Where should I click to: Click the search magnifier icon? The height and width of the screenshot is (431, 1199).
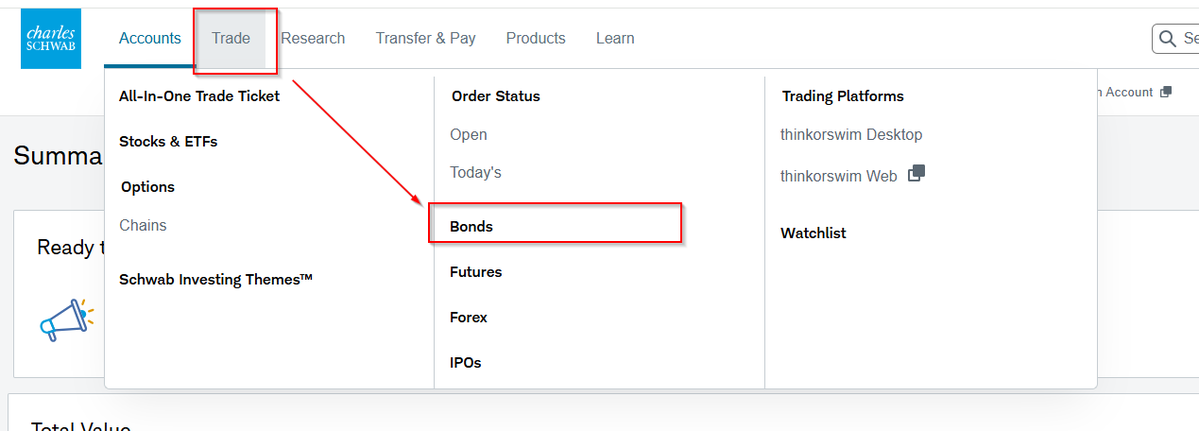pos(1166,38)
